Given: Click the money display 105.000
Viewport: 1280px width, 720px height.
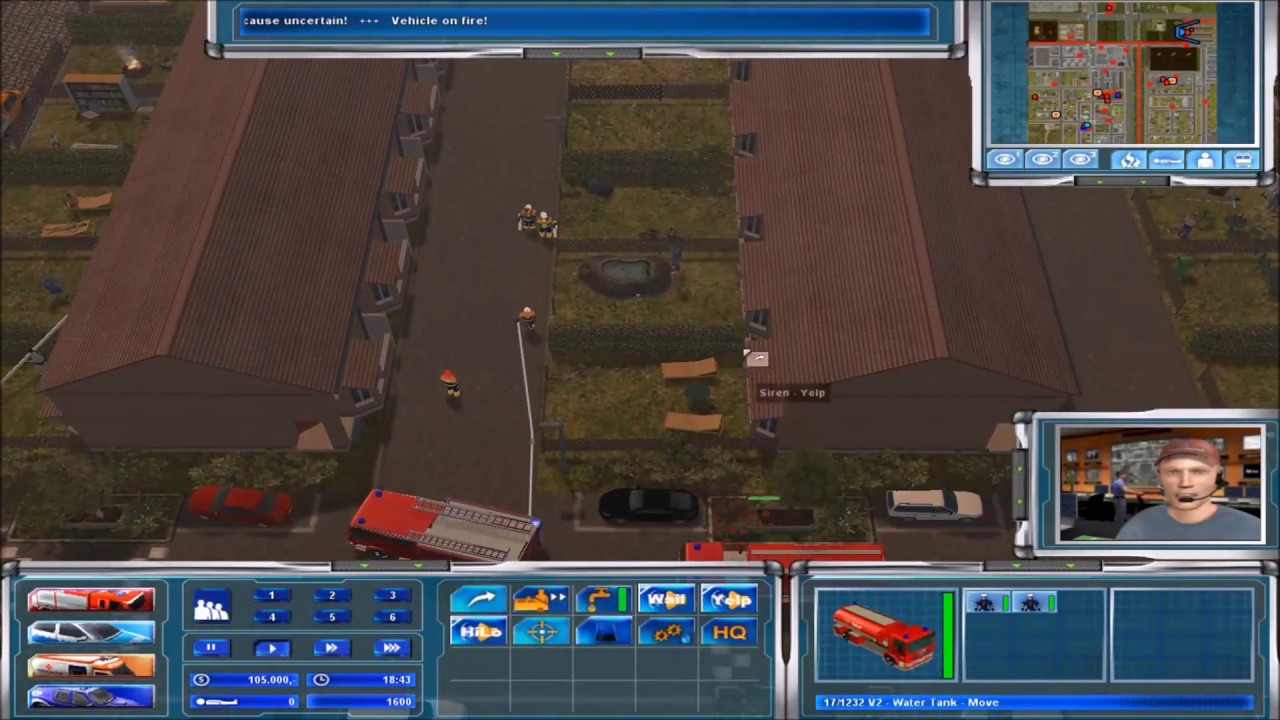Looking at the screenshot, I should [244, 679].
